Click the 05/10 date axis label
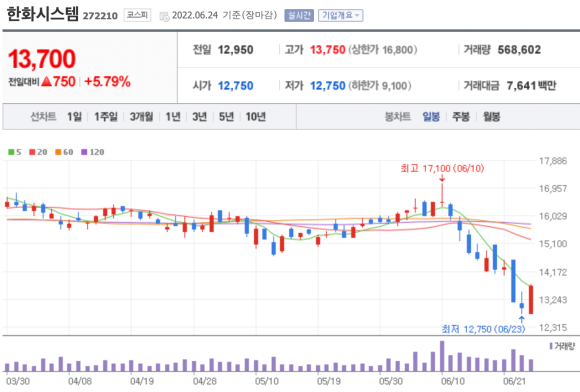 pyautogui.click(x=266, y=381)
